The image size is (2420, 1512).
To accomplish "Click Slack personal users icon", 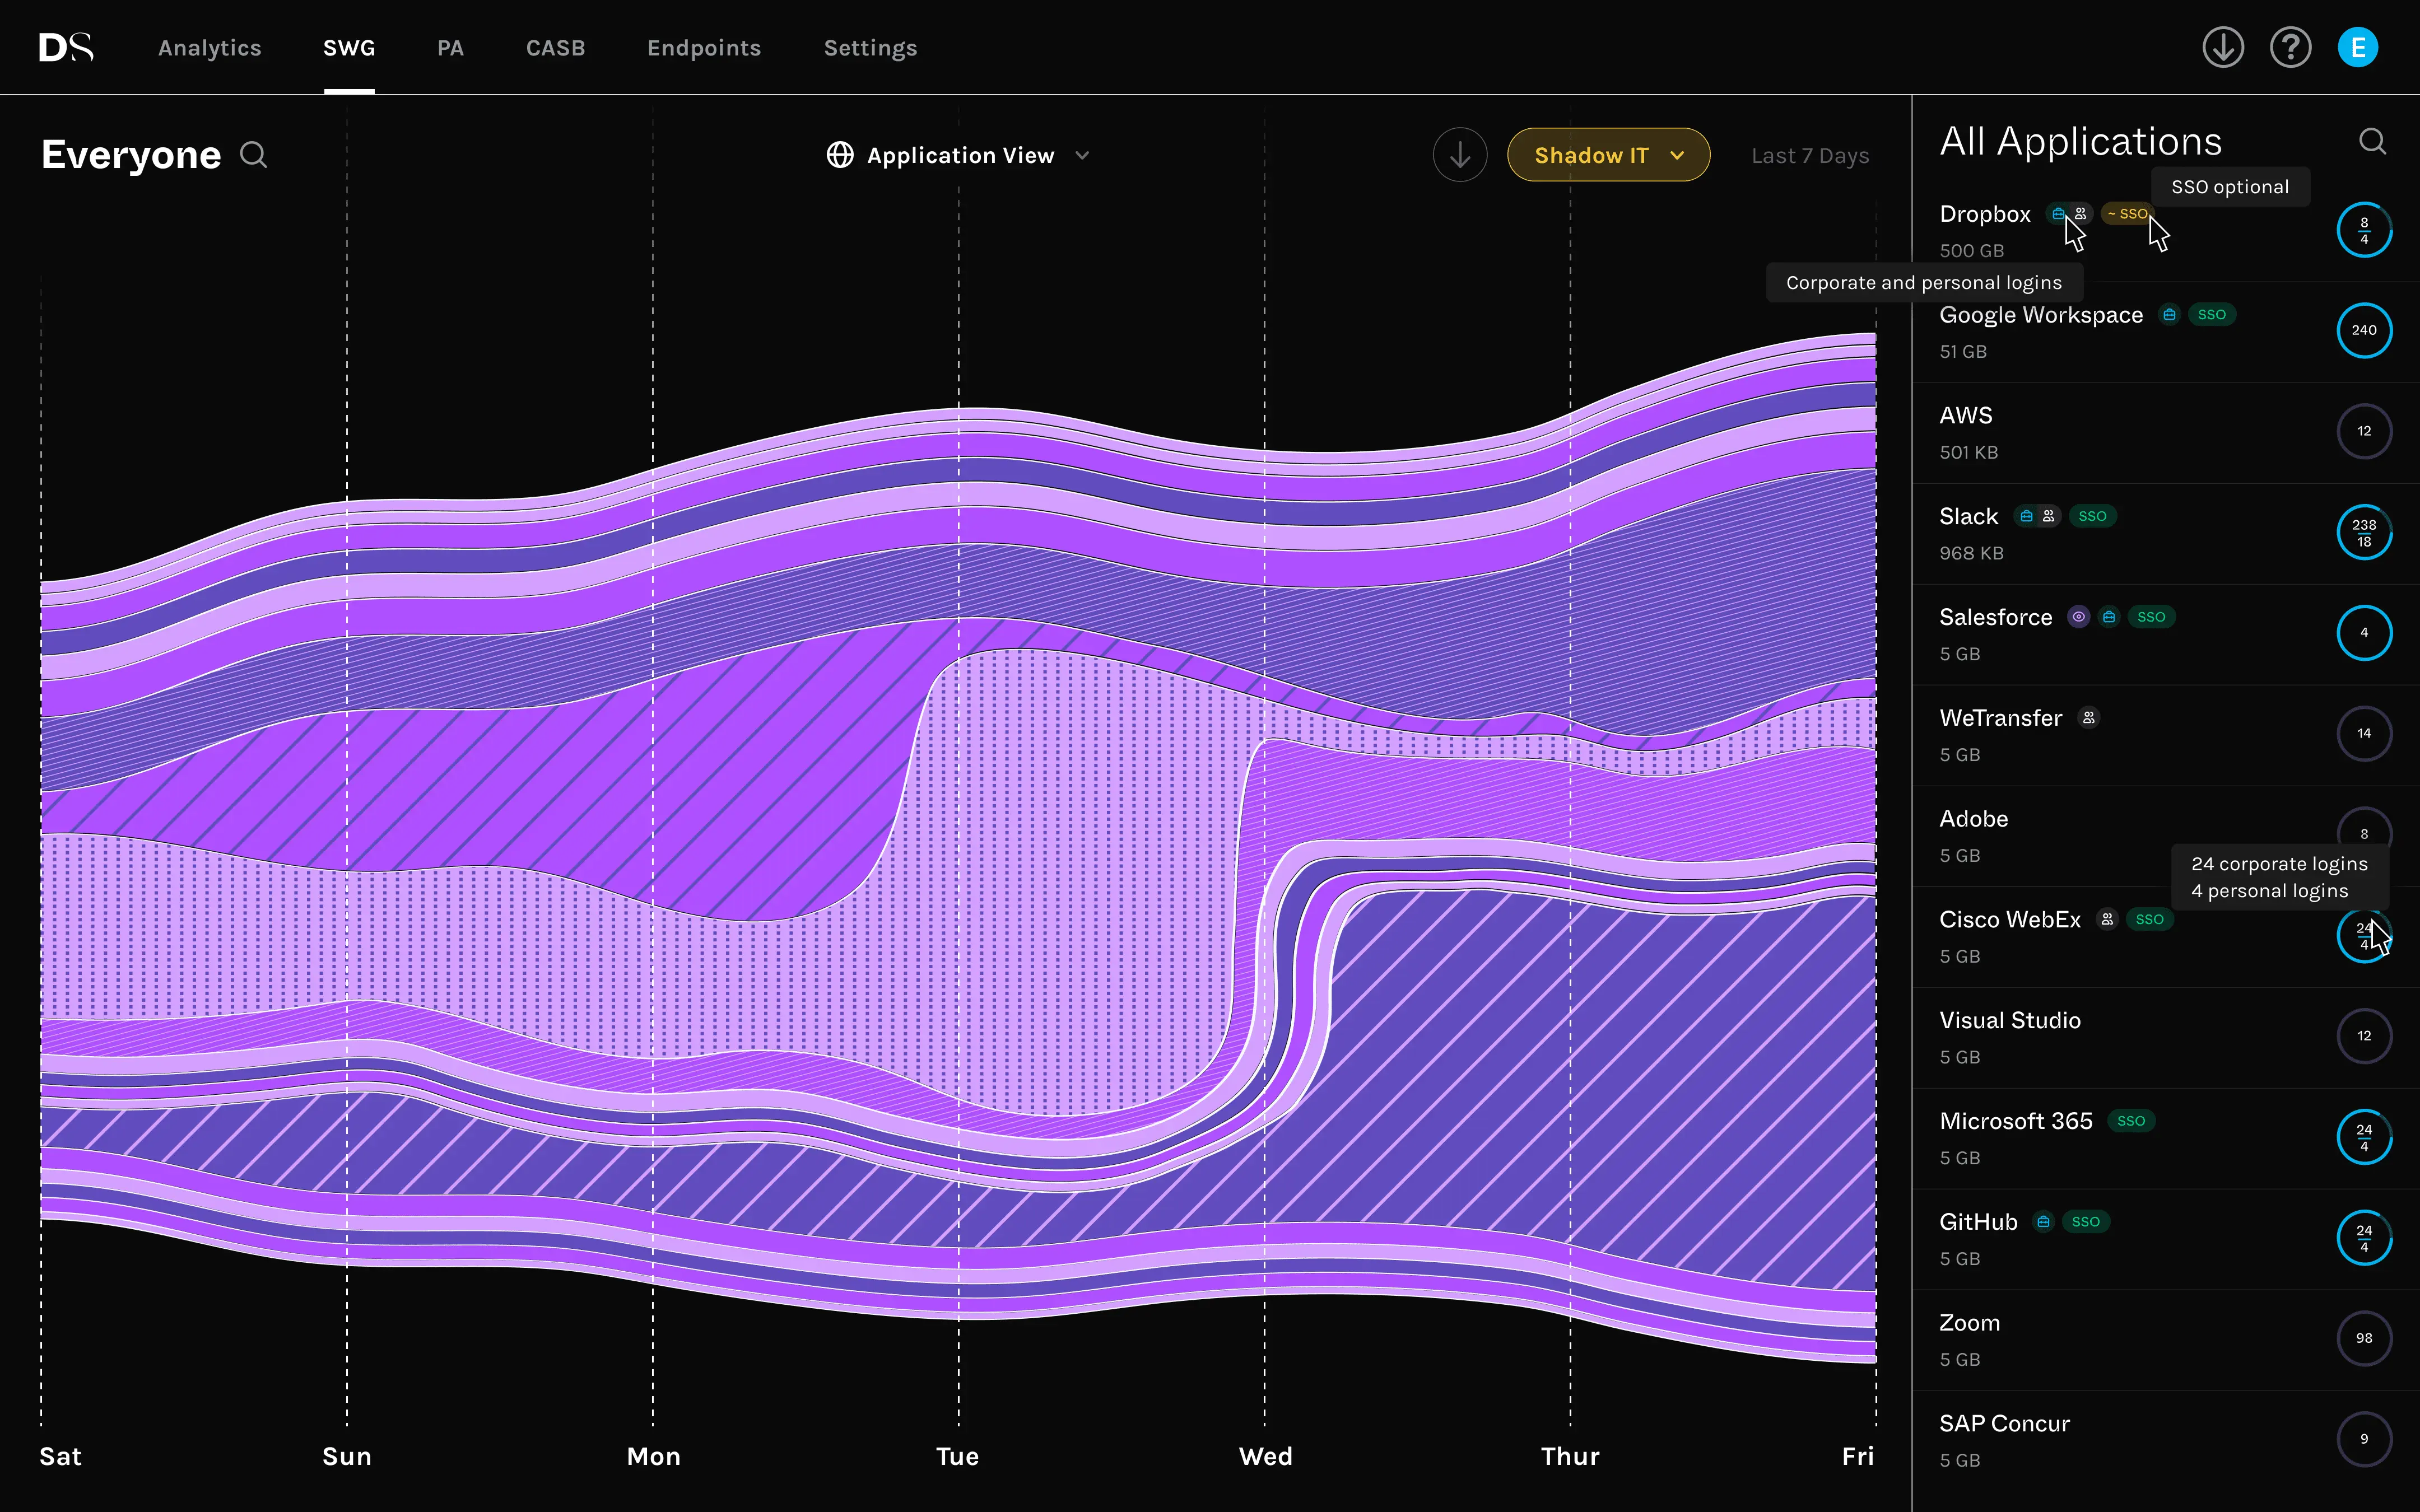I will click(x=2049, y=516).
